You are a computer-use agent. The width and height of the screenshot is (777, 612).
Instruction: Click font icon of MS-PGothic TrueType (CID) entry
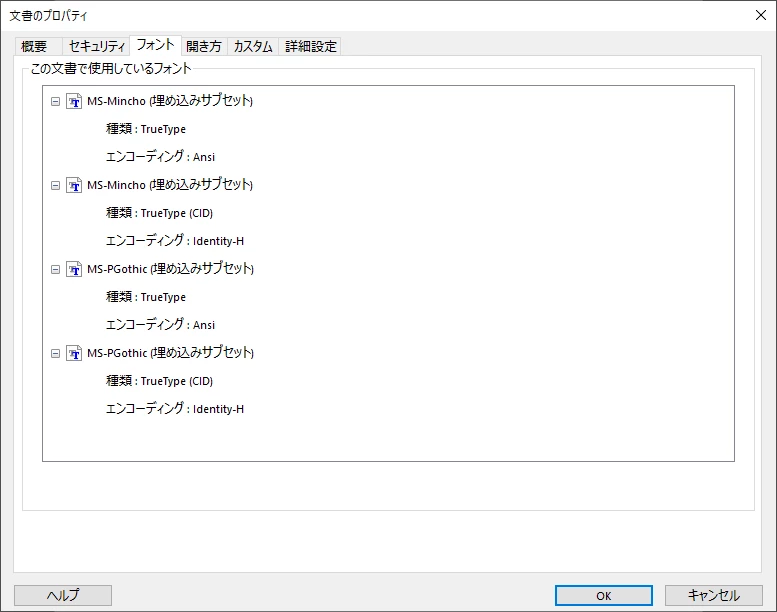(x=74, y=353)
